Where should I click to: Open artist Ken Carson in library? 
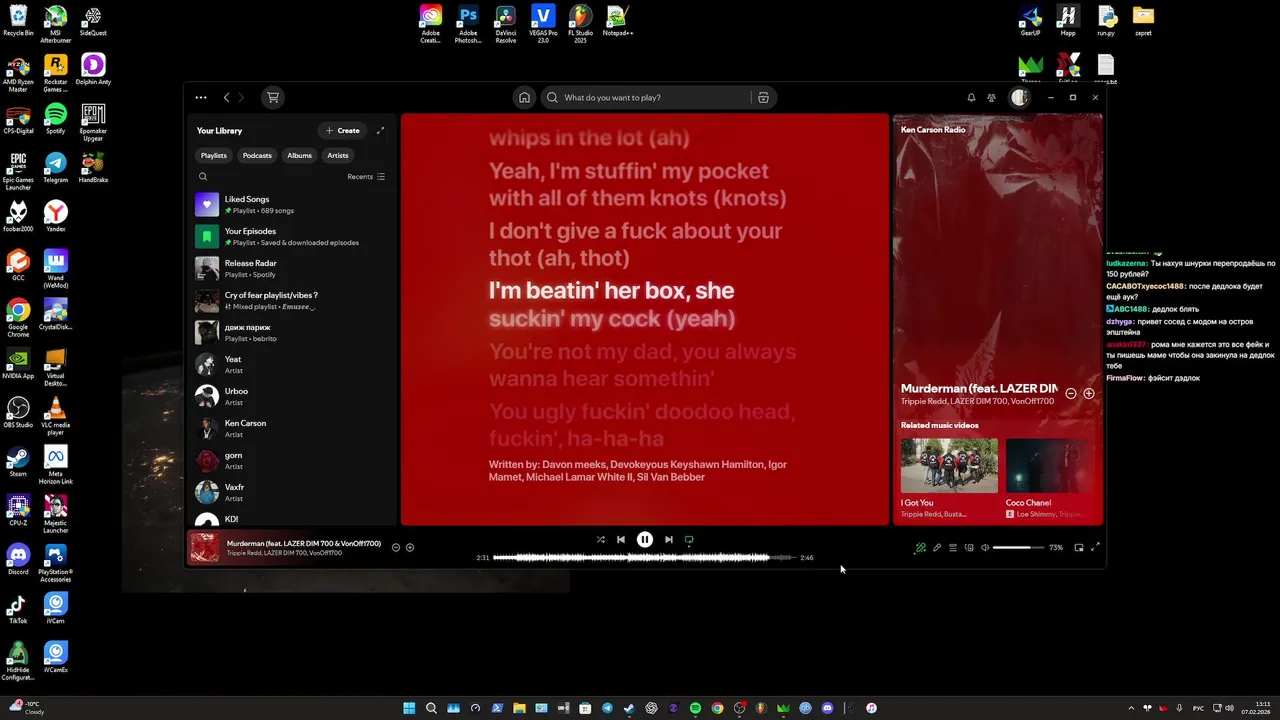pos(292,429)
